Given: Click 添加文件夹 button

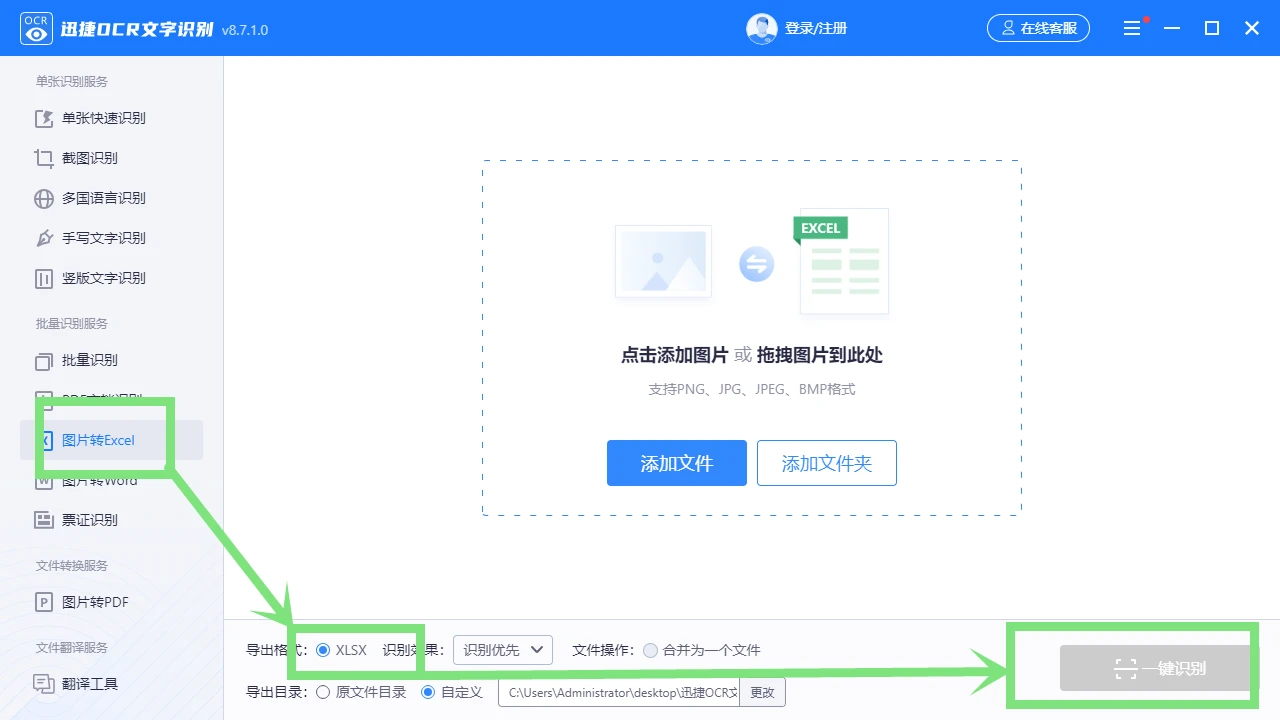Looking at the screenshot, I should (x=827, y=463).
